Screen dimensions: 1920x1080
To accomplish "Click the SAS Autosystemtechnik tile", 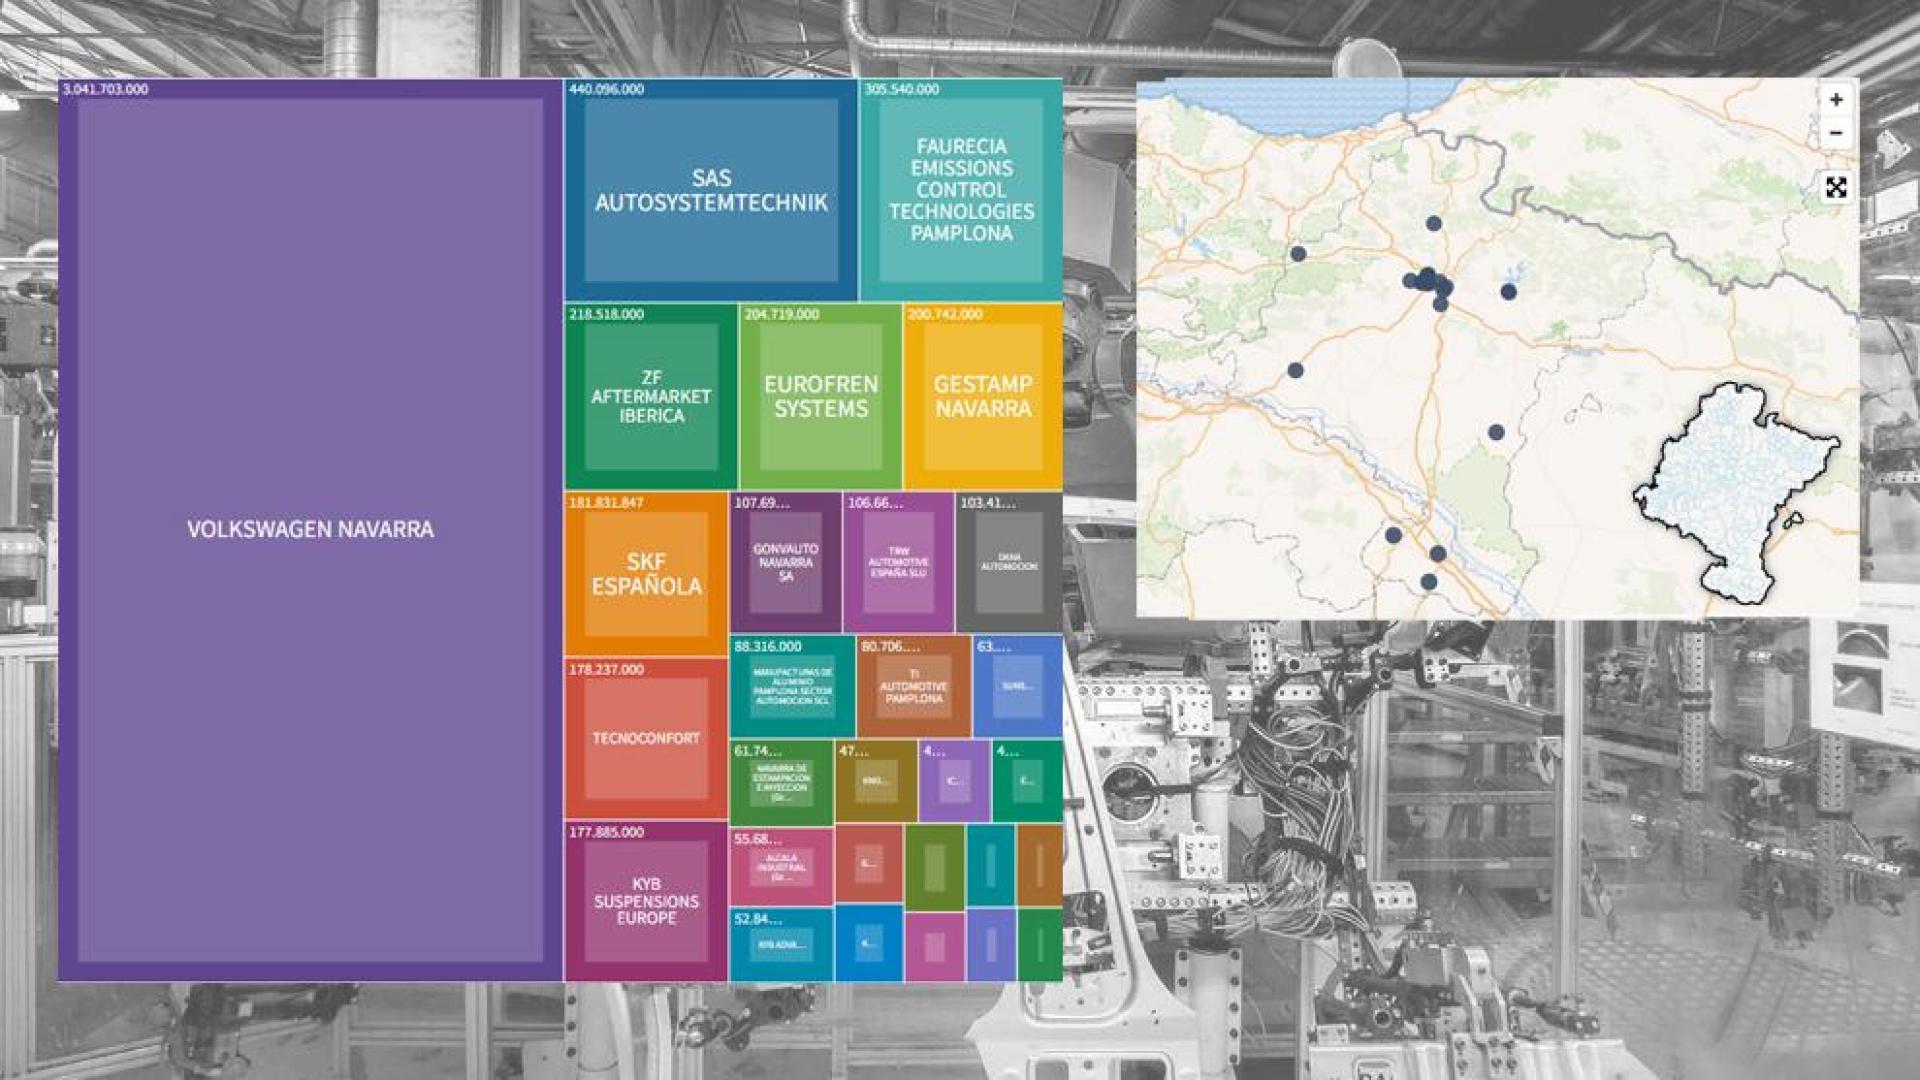I will click(711, 195).
